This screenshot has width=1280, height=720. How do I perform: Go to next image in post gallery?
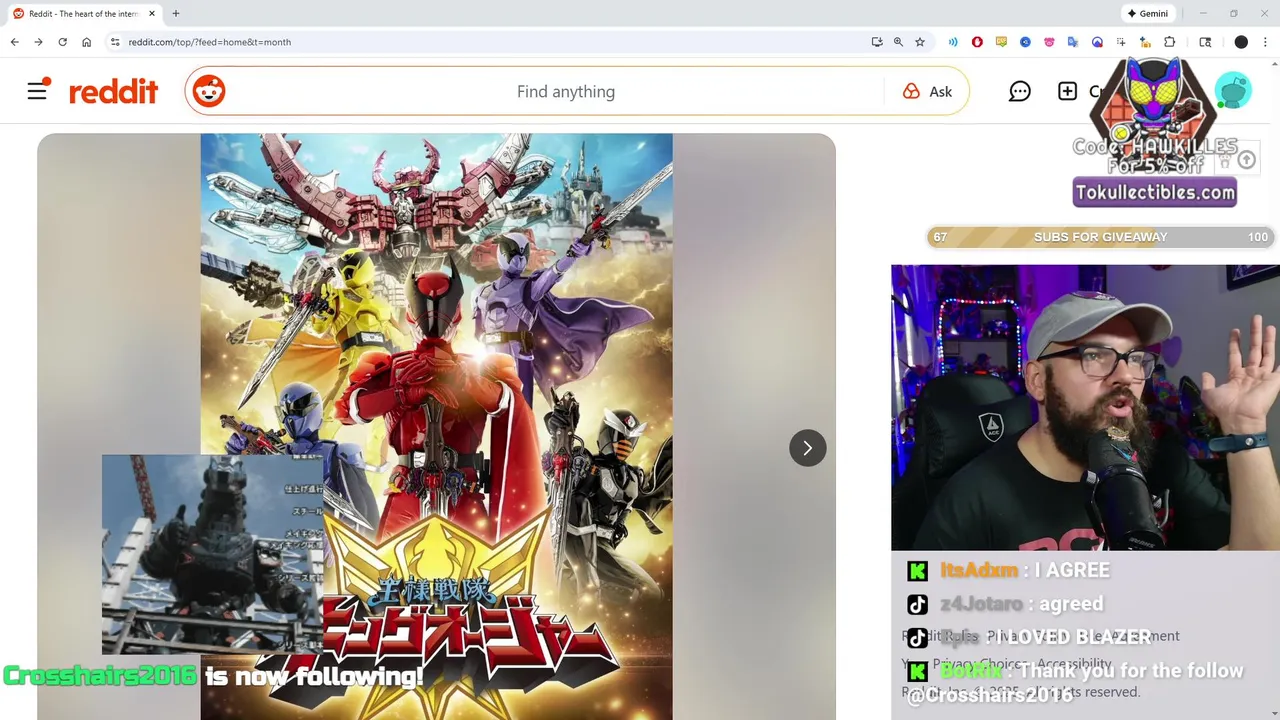coord(807,448)
